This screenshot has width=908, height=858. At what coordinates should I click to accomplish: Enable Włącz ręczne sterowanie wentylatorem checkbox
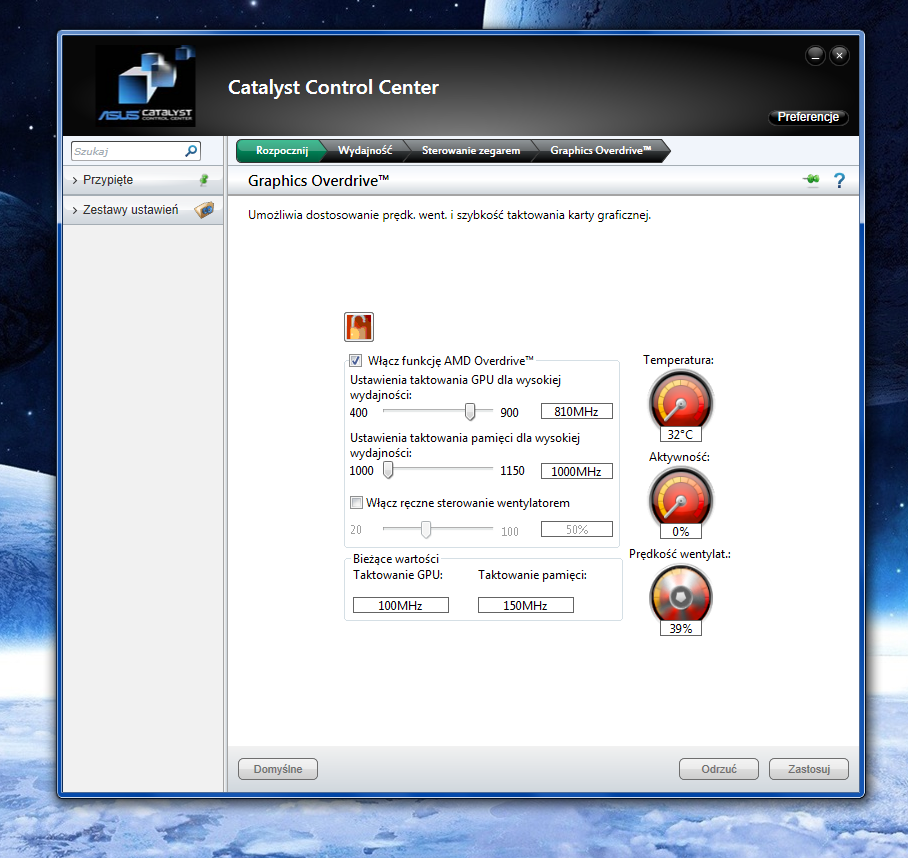tap(356, 503)
